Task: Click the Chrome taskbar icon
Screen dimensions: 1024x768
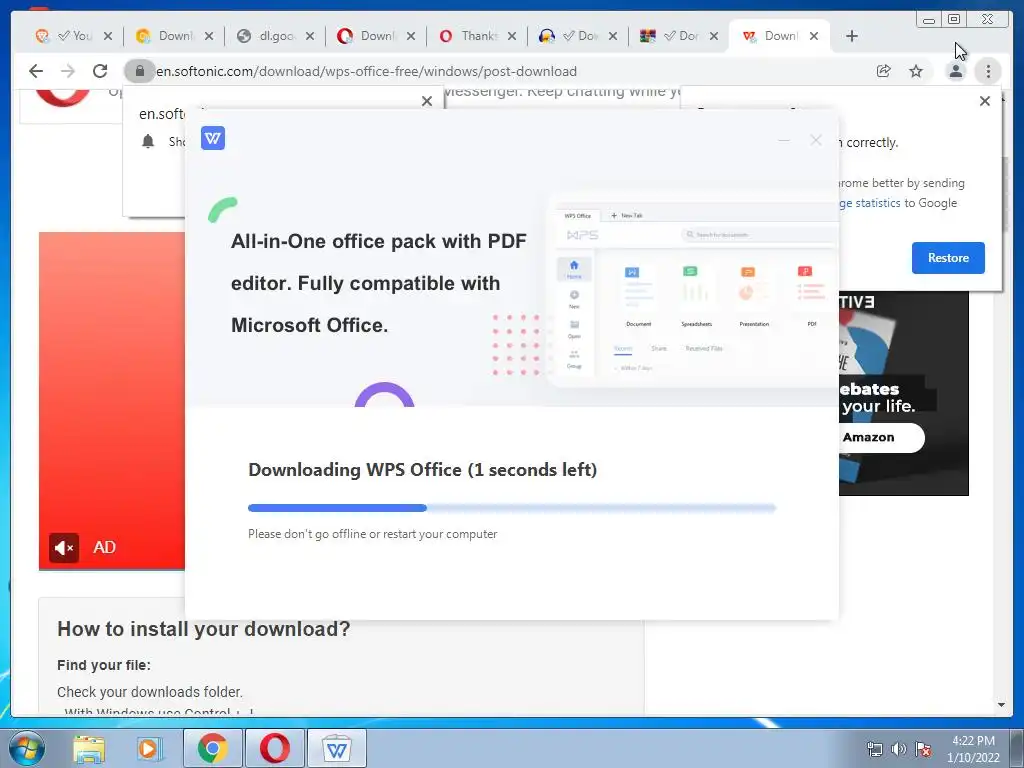Action: point(212,748)
